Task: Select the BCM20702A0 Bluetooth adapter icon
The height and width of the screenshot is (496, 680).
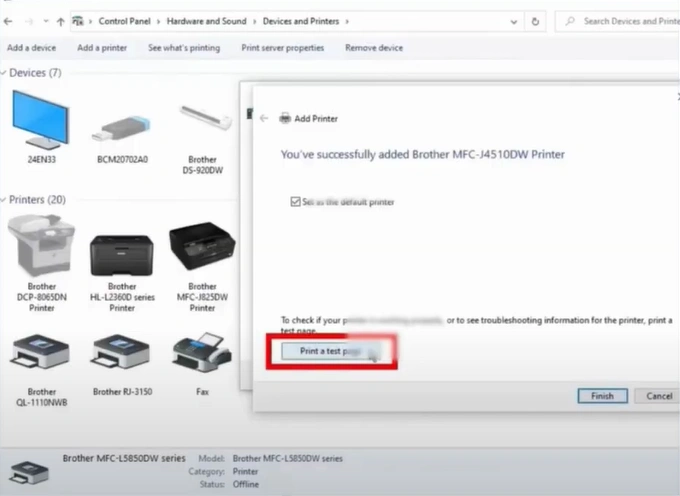Action: [x=122, y=126]
